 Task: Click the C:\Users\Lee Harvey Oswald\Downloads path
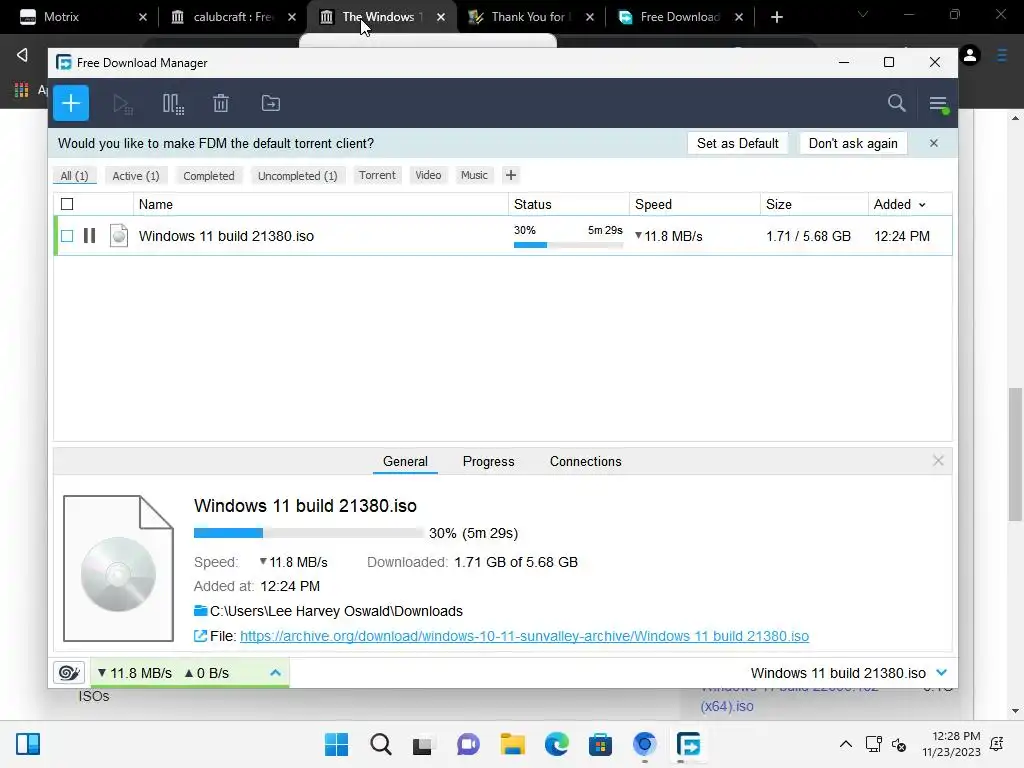coord(336,611)
